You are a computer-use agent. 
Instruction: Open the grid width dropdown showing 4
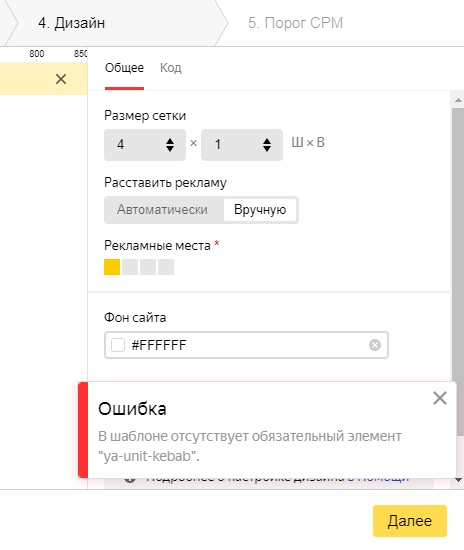tap(145, 145)
